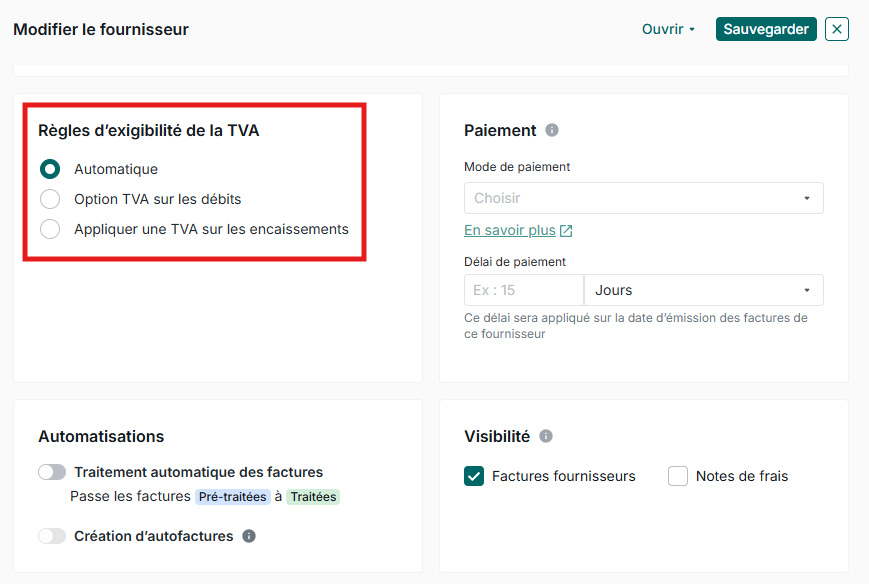Uncheck the Factures fournisseurs checkbox
This screenshot has width=869, height=584.
coord(474,476)
